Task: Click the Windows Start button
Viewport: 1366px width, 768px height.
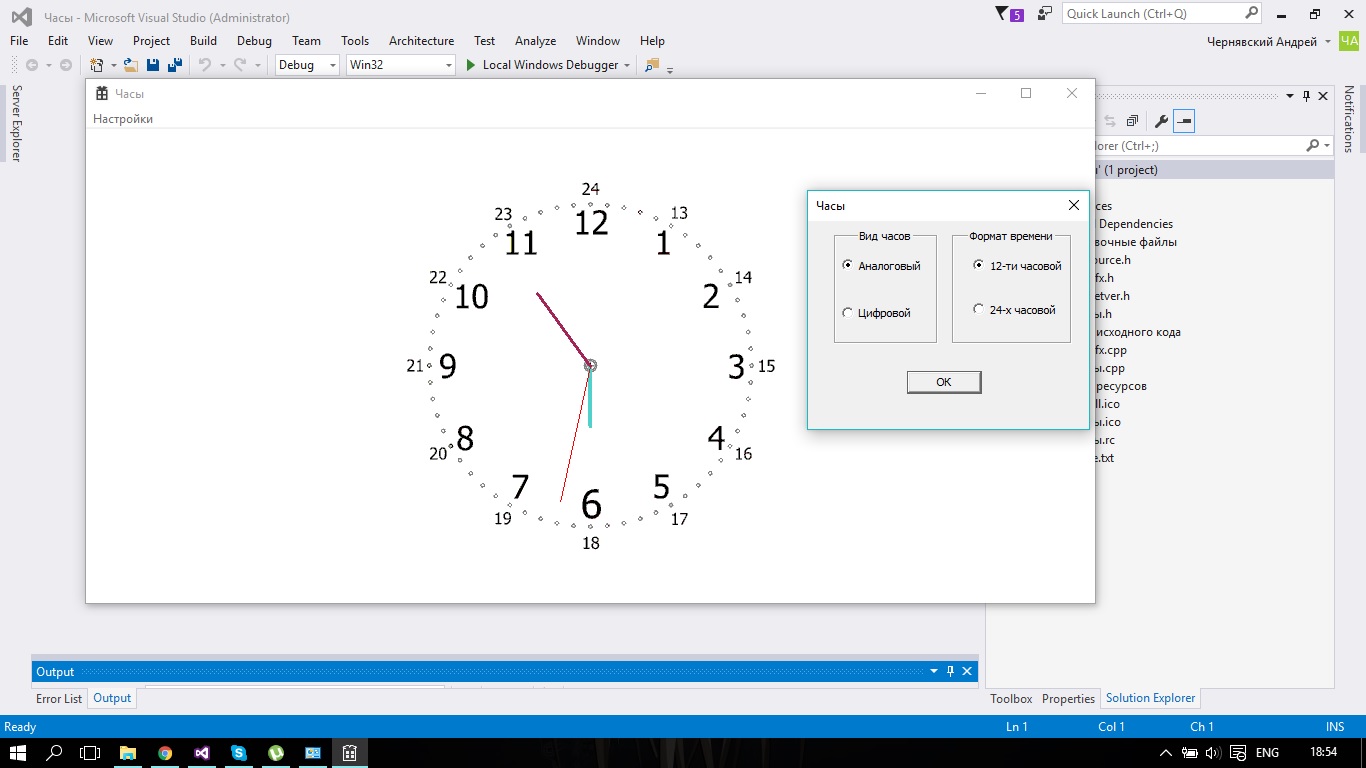Action: tap(19, 753)
